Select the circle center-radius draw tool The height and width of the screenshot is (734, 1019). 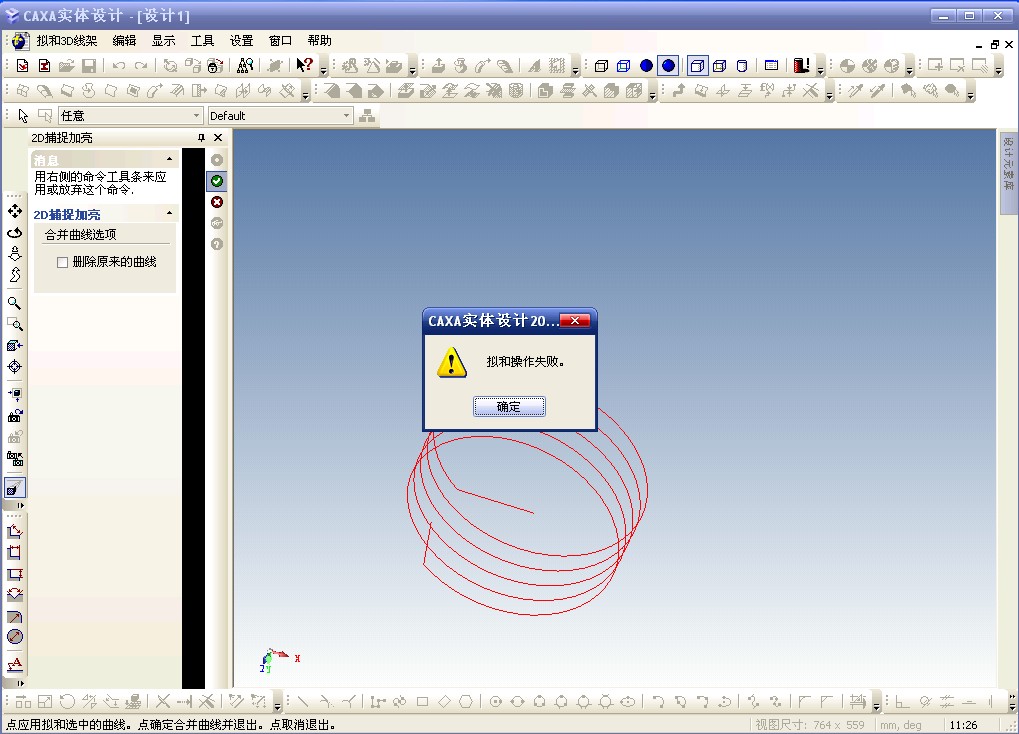click(496, 701)
